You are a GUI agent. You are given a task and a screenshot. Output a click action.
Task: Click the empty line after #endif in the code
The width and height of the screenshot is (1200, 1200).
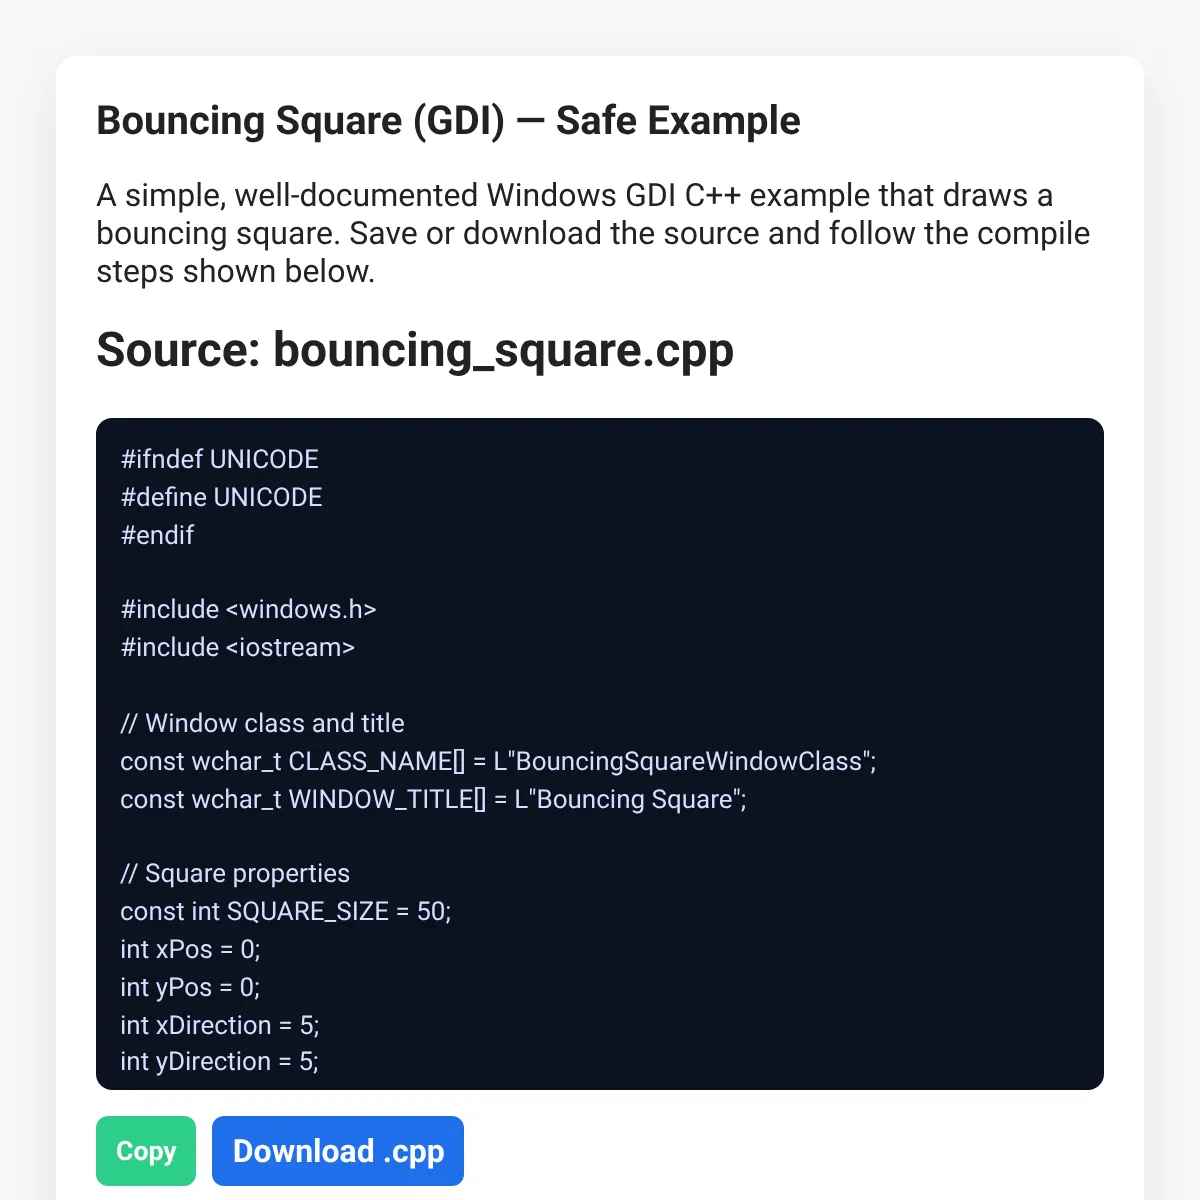[600, 572]
